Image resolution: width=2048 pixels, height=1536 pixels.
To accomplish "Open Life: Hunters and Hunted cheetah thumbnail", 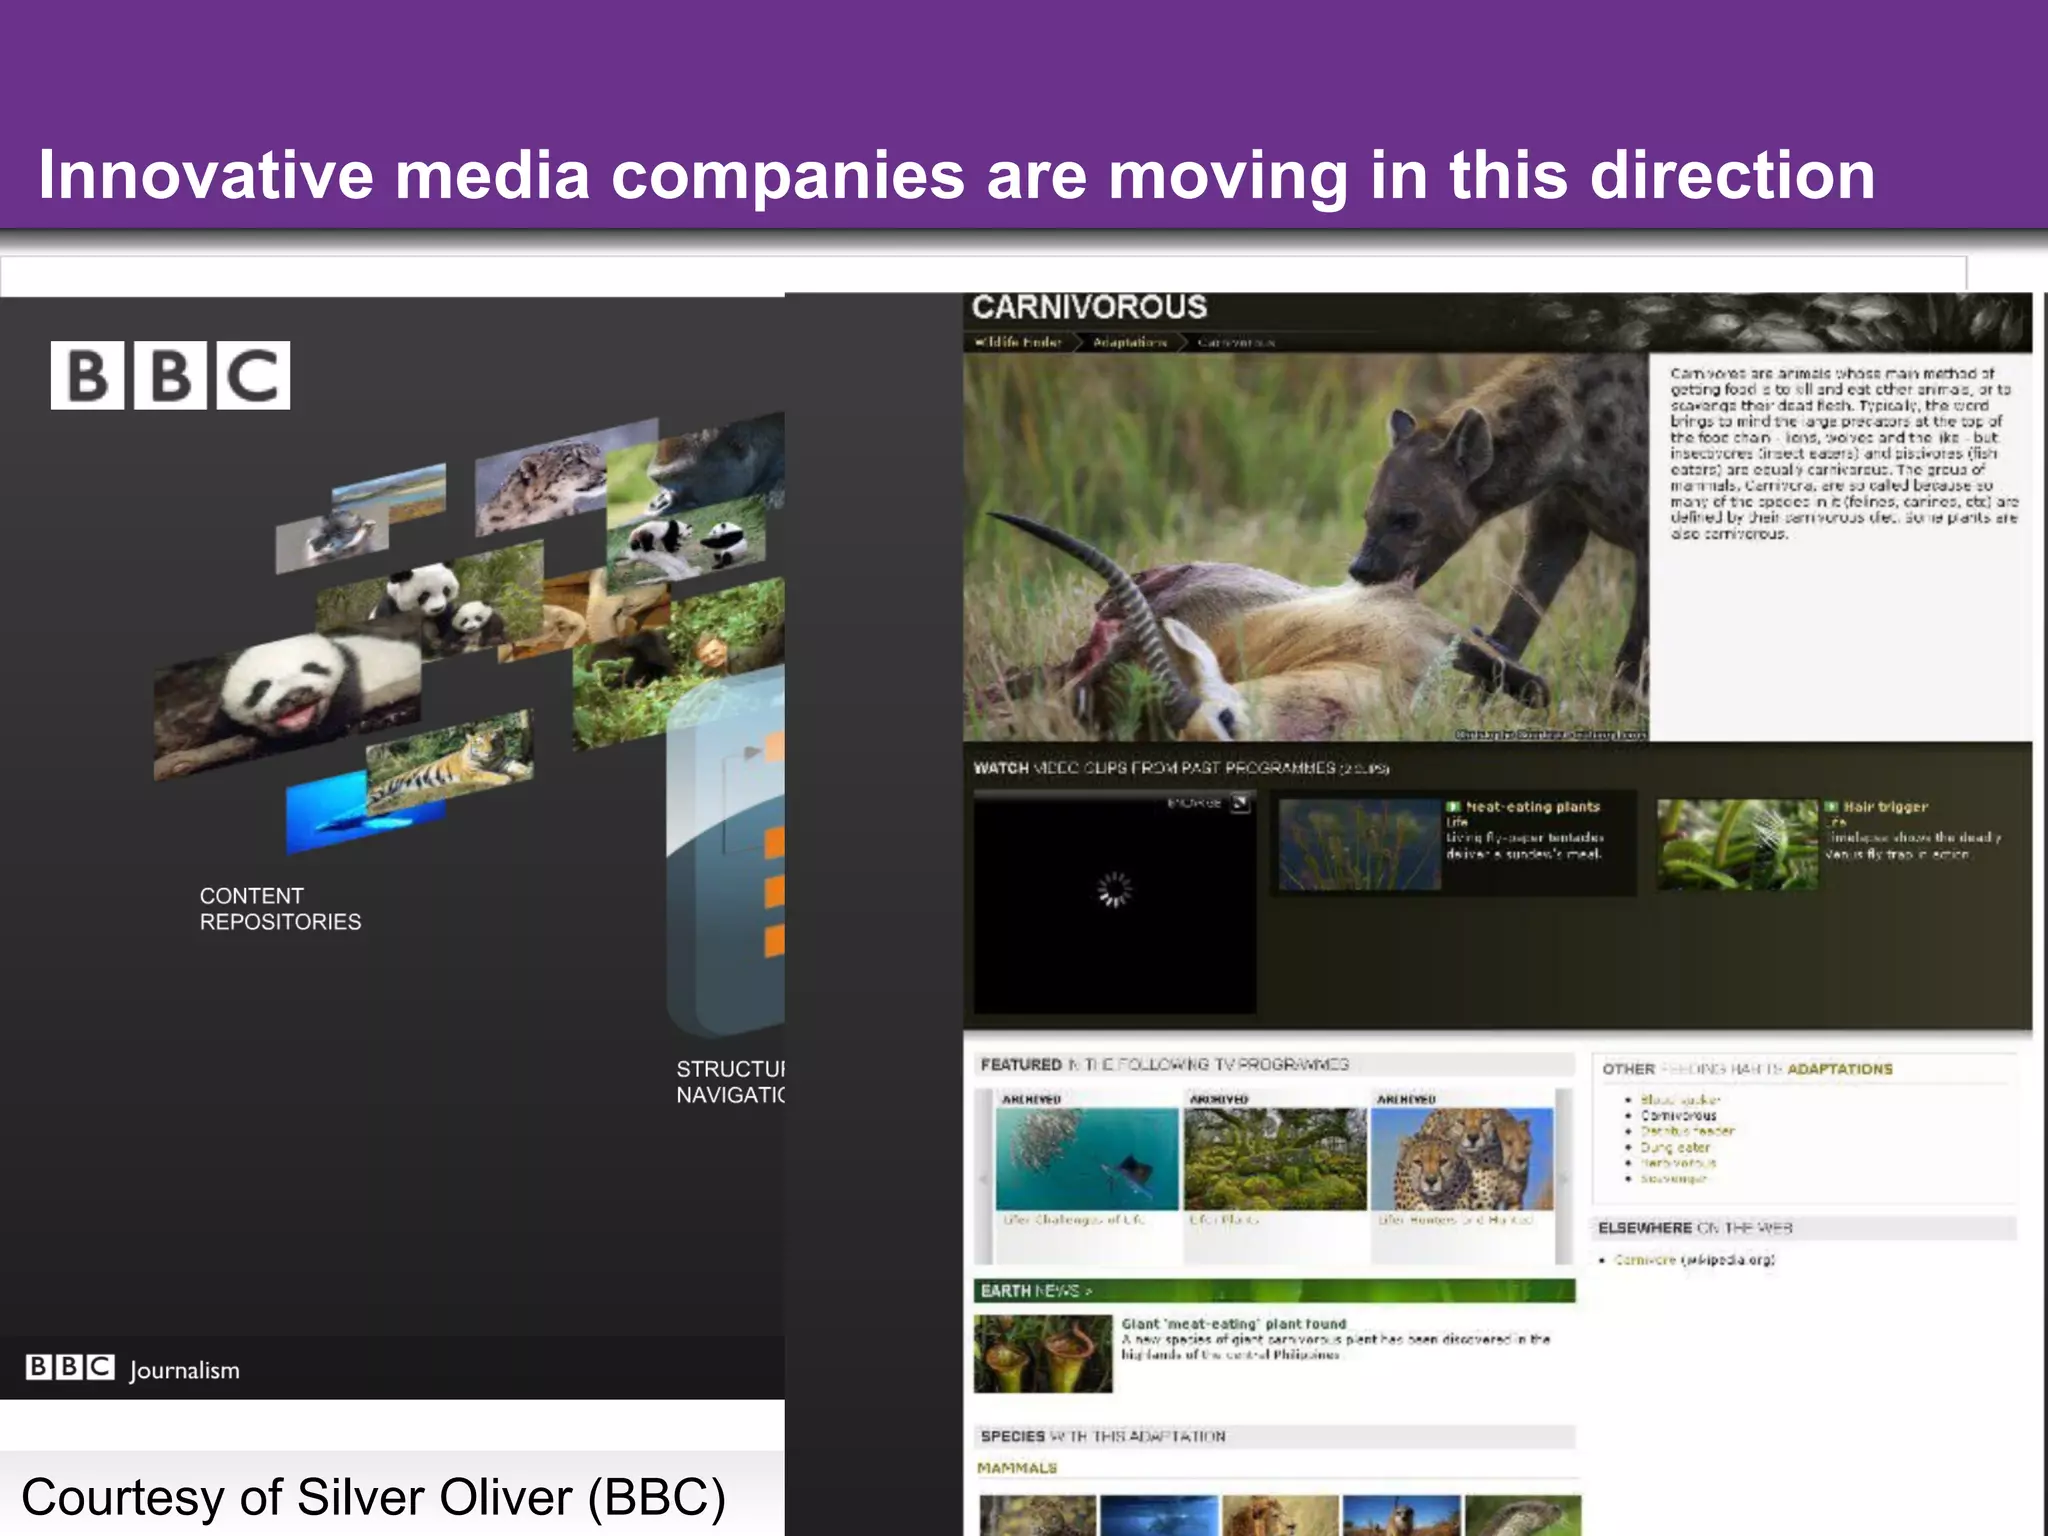I will click(1462, 1158).
